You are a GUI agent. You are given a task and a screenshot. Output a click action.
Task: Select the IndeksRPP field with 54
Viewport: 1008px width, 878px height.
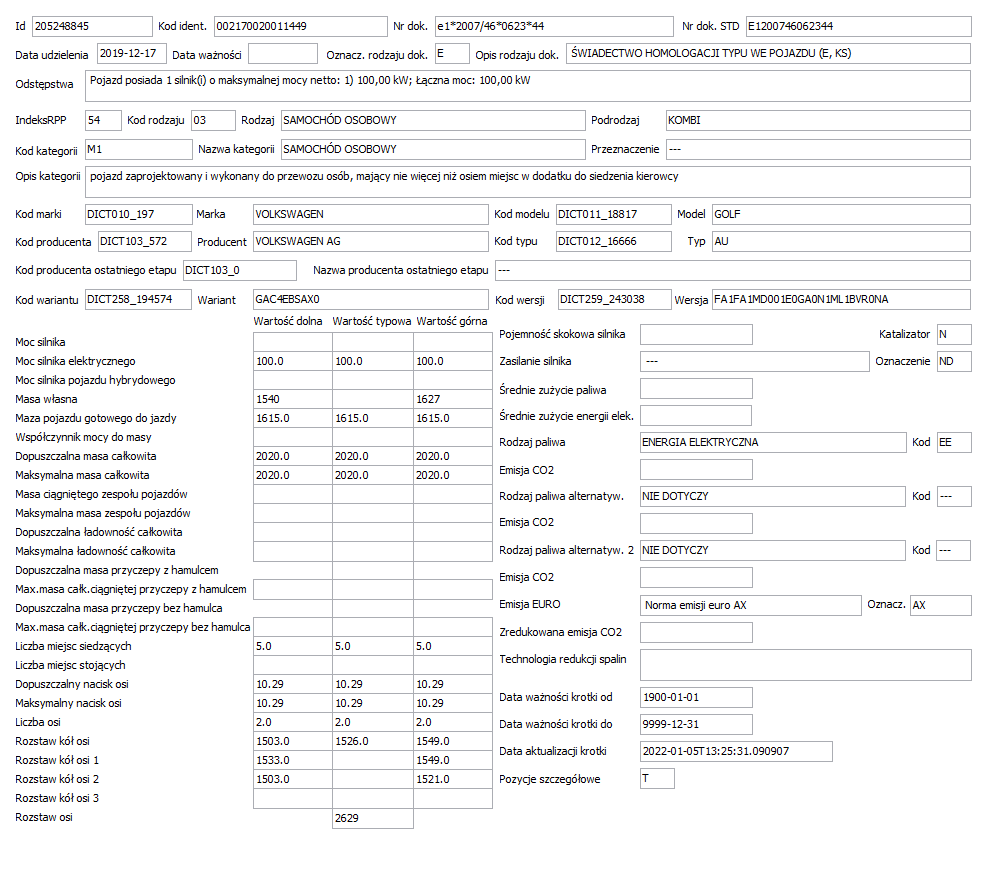[x=103, y=120]
